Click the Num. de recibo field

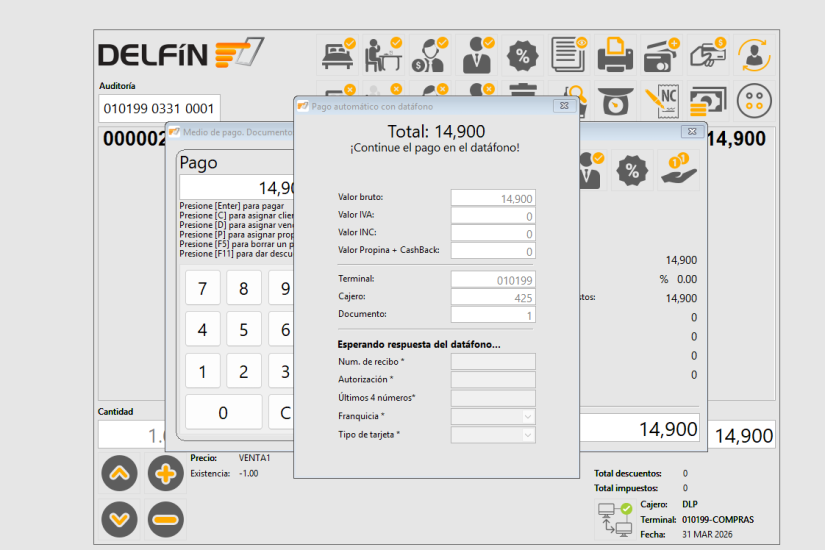[493, 361]
